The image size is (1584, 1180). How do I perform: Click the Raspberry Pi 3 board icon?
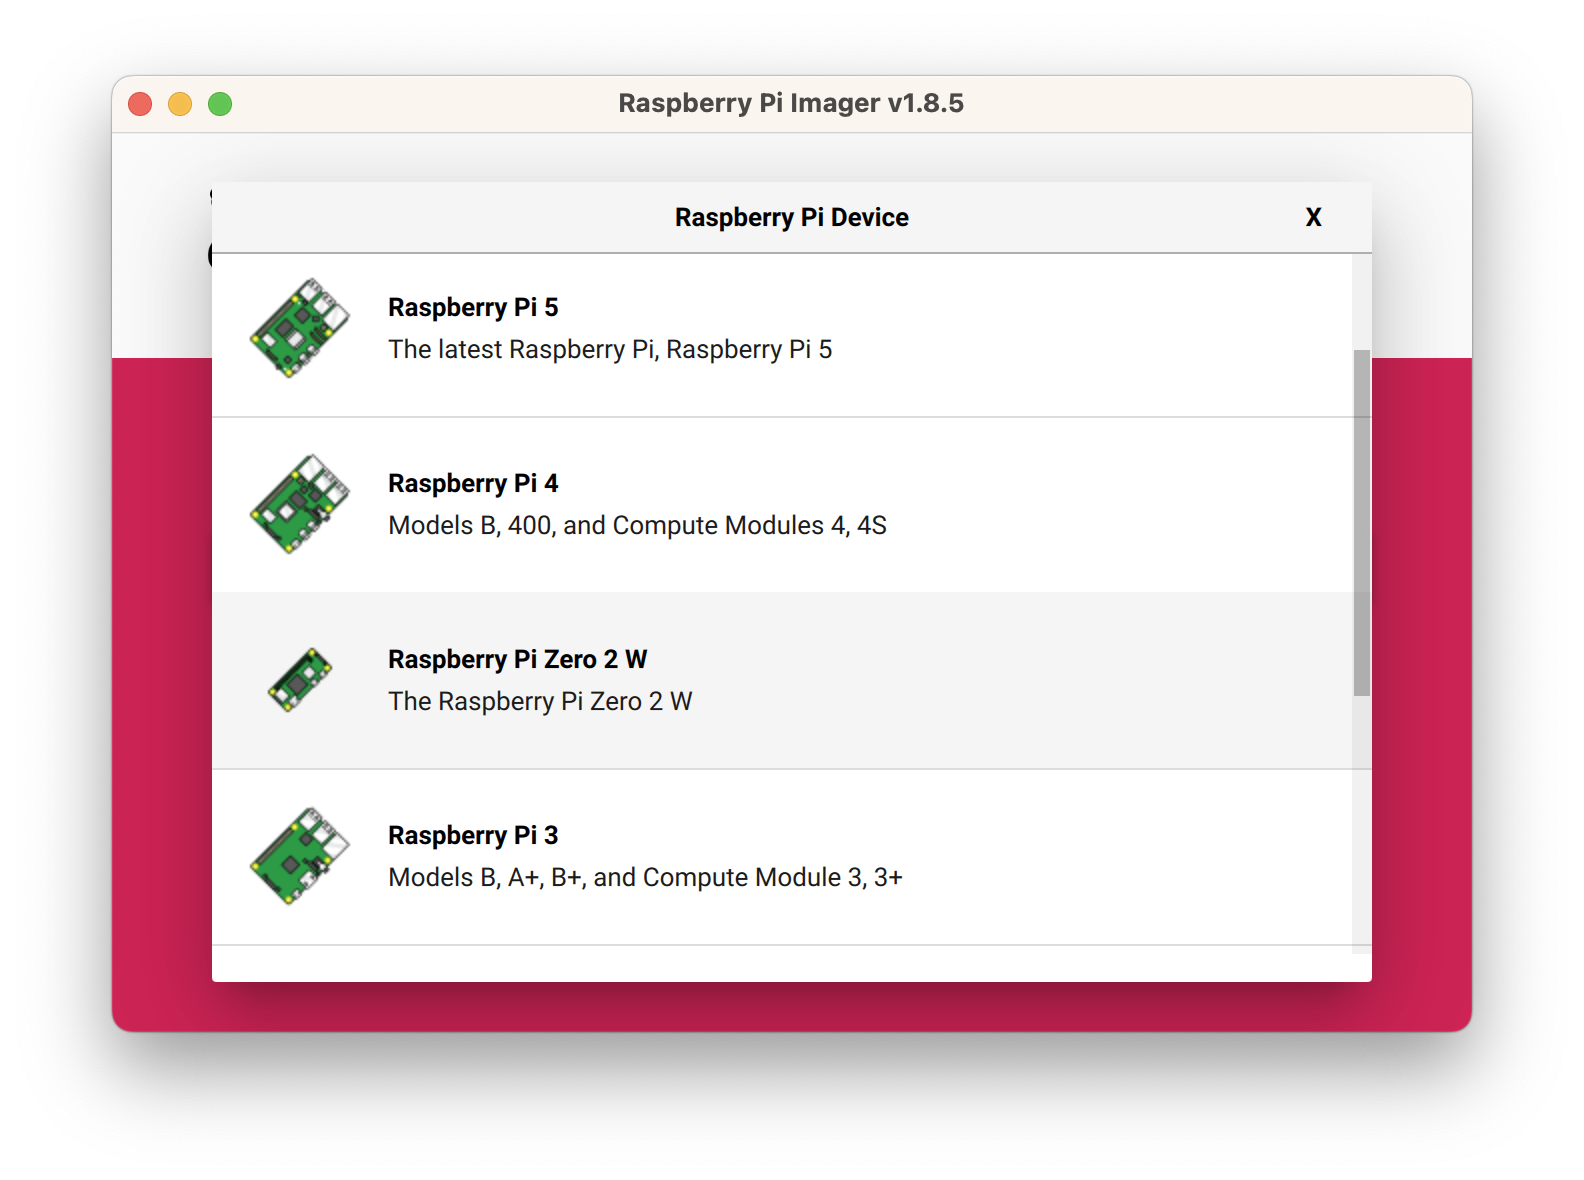point(299,856)
